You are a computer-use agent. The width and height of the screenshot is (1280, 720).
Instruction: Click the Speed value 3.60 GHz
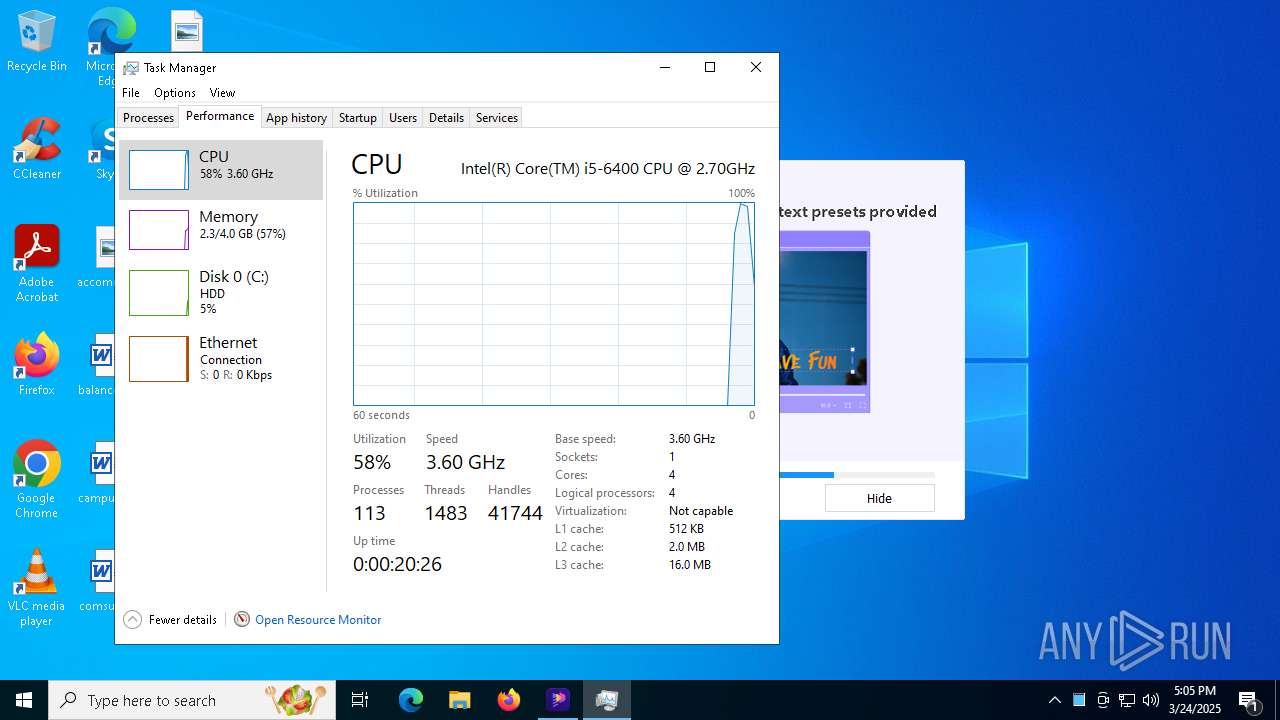click(465, 462)
